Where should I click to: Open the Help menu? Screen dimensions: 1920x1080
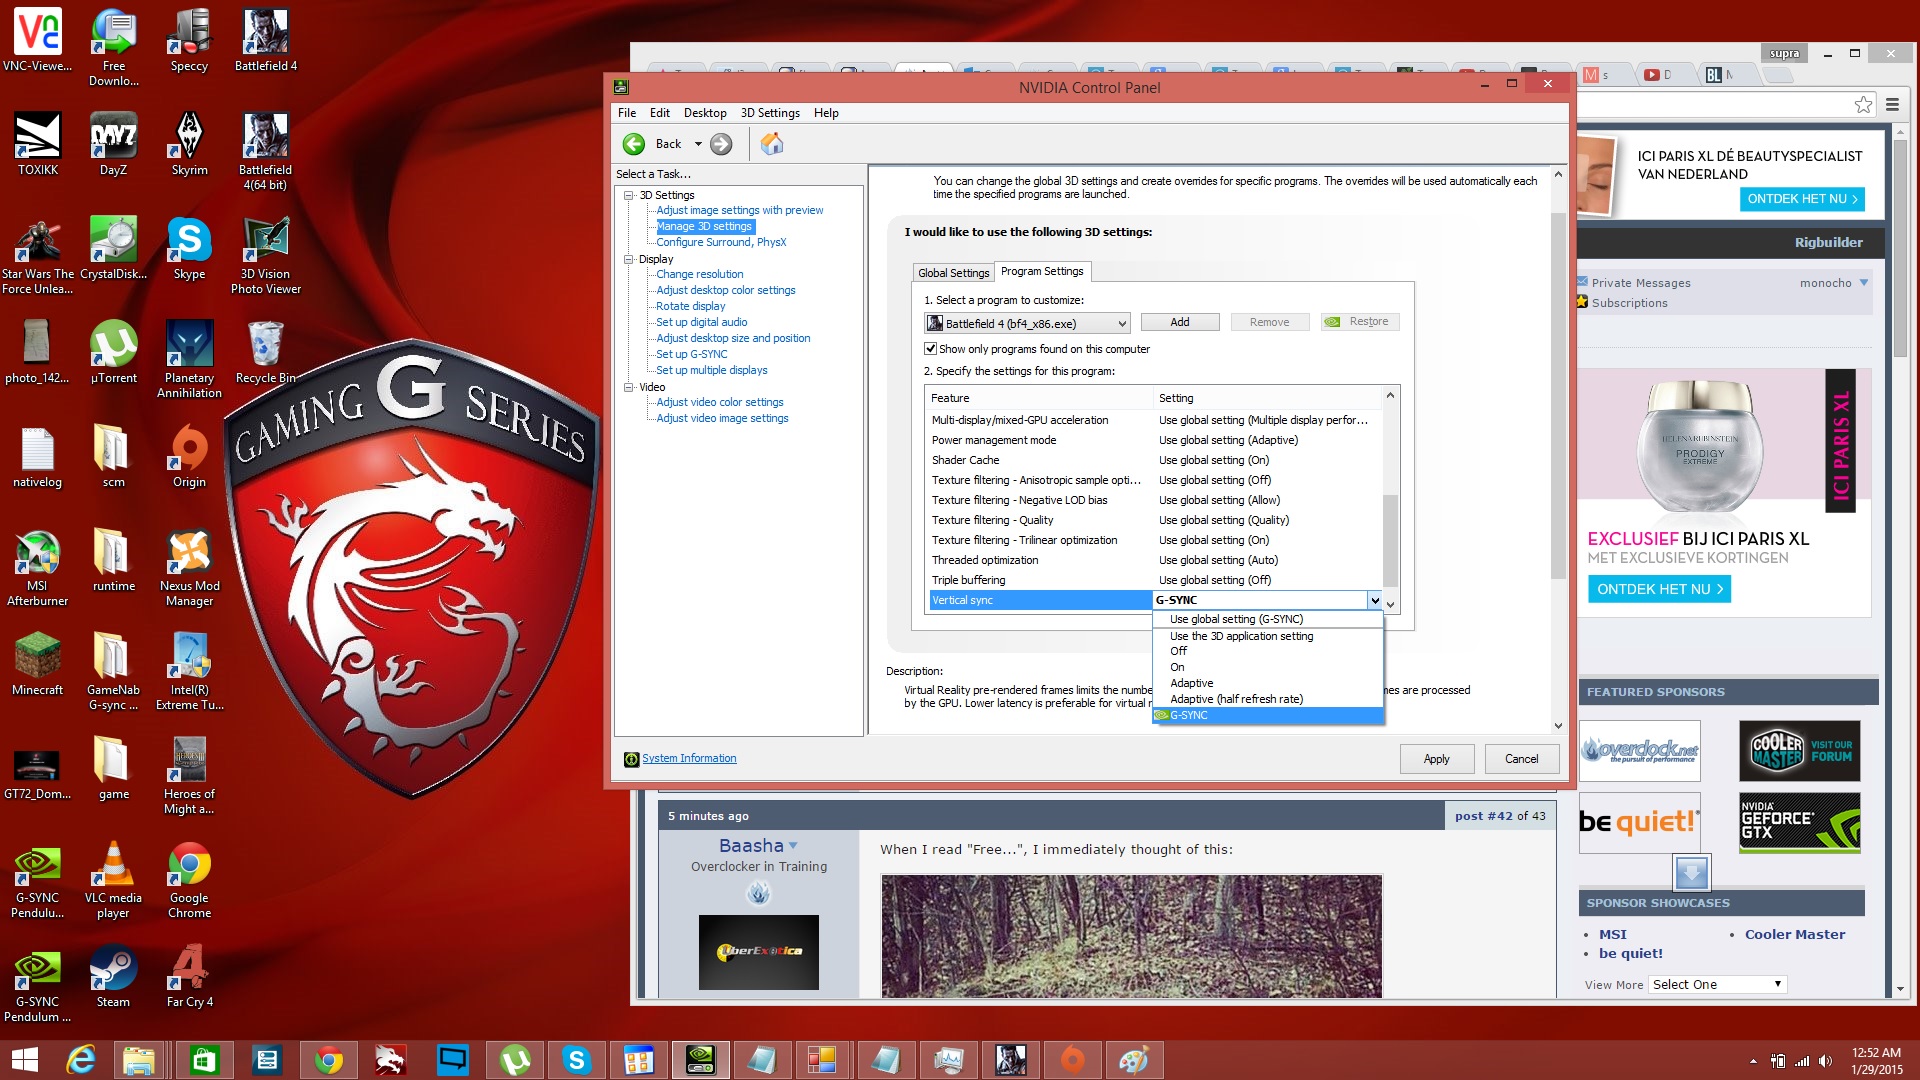click(826, 113)
